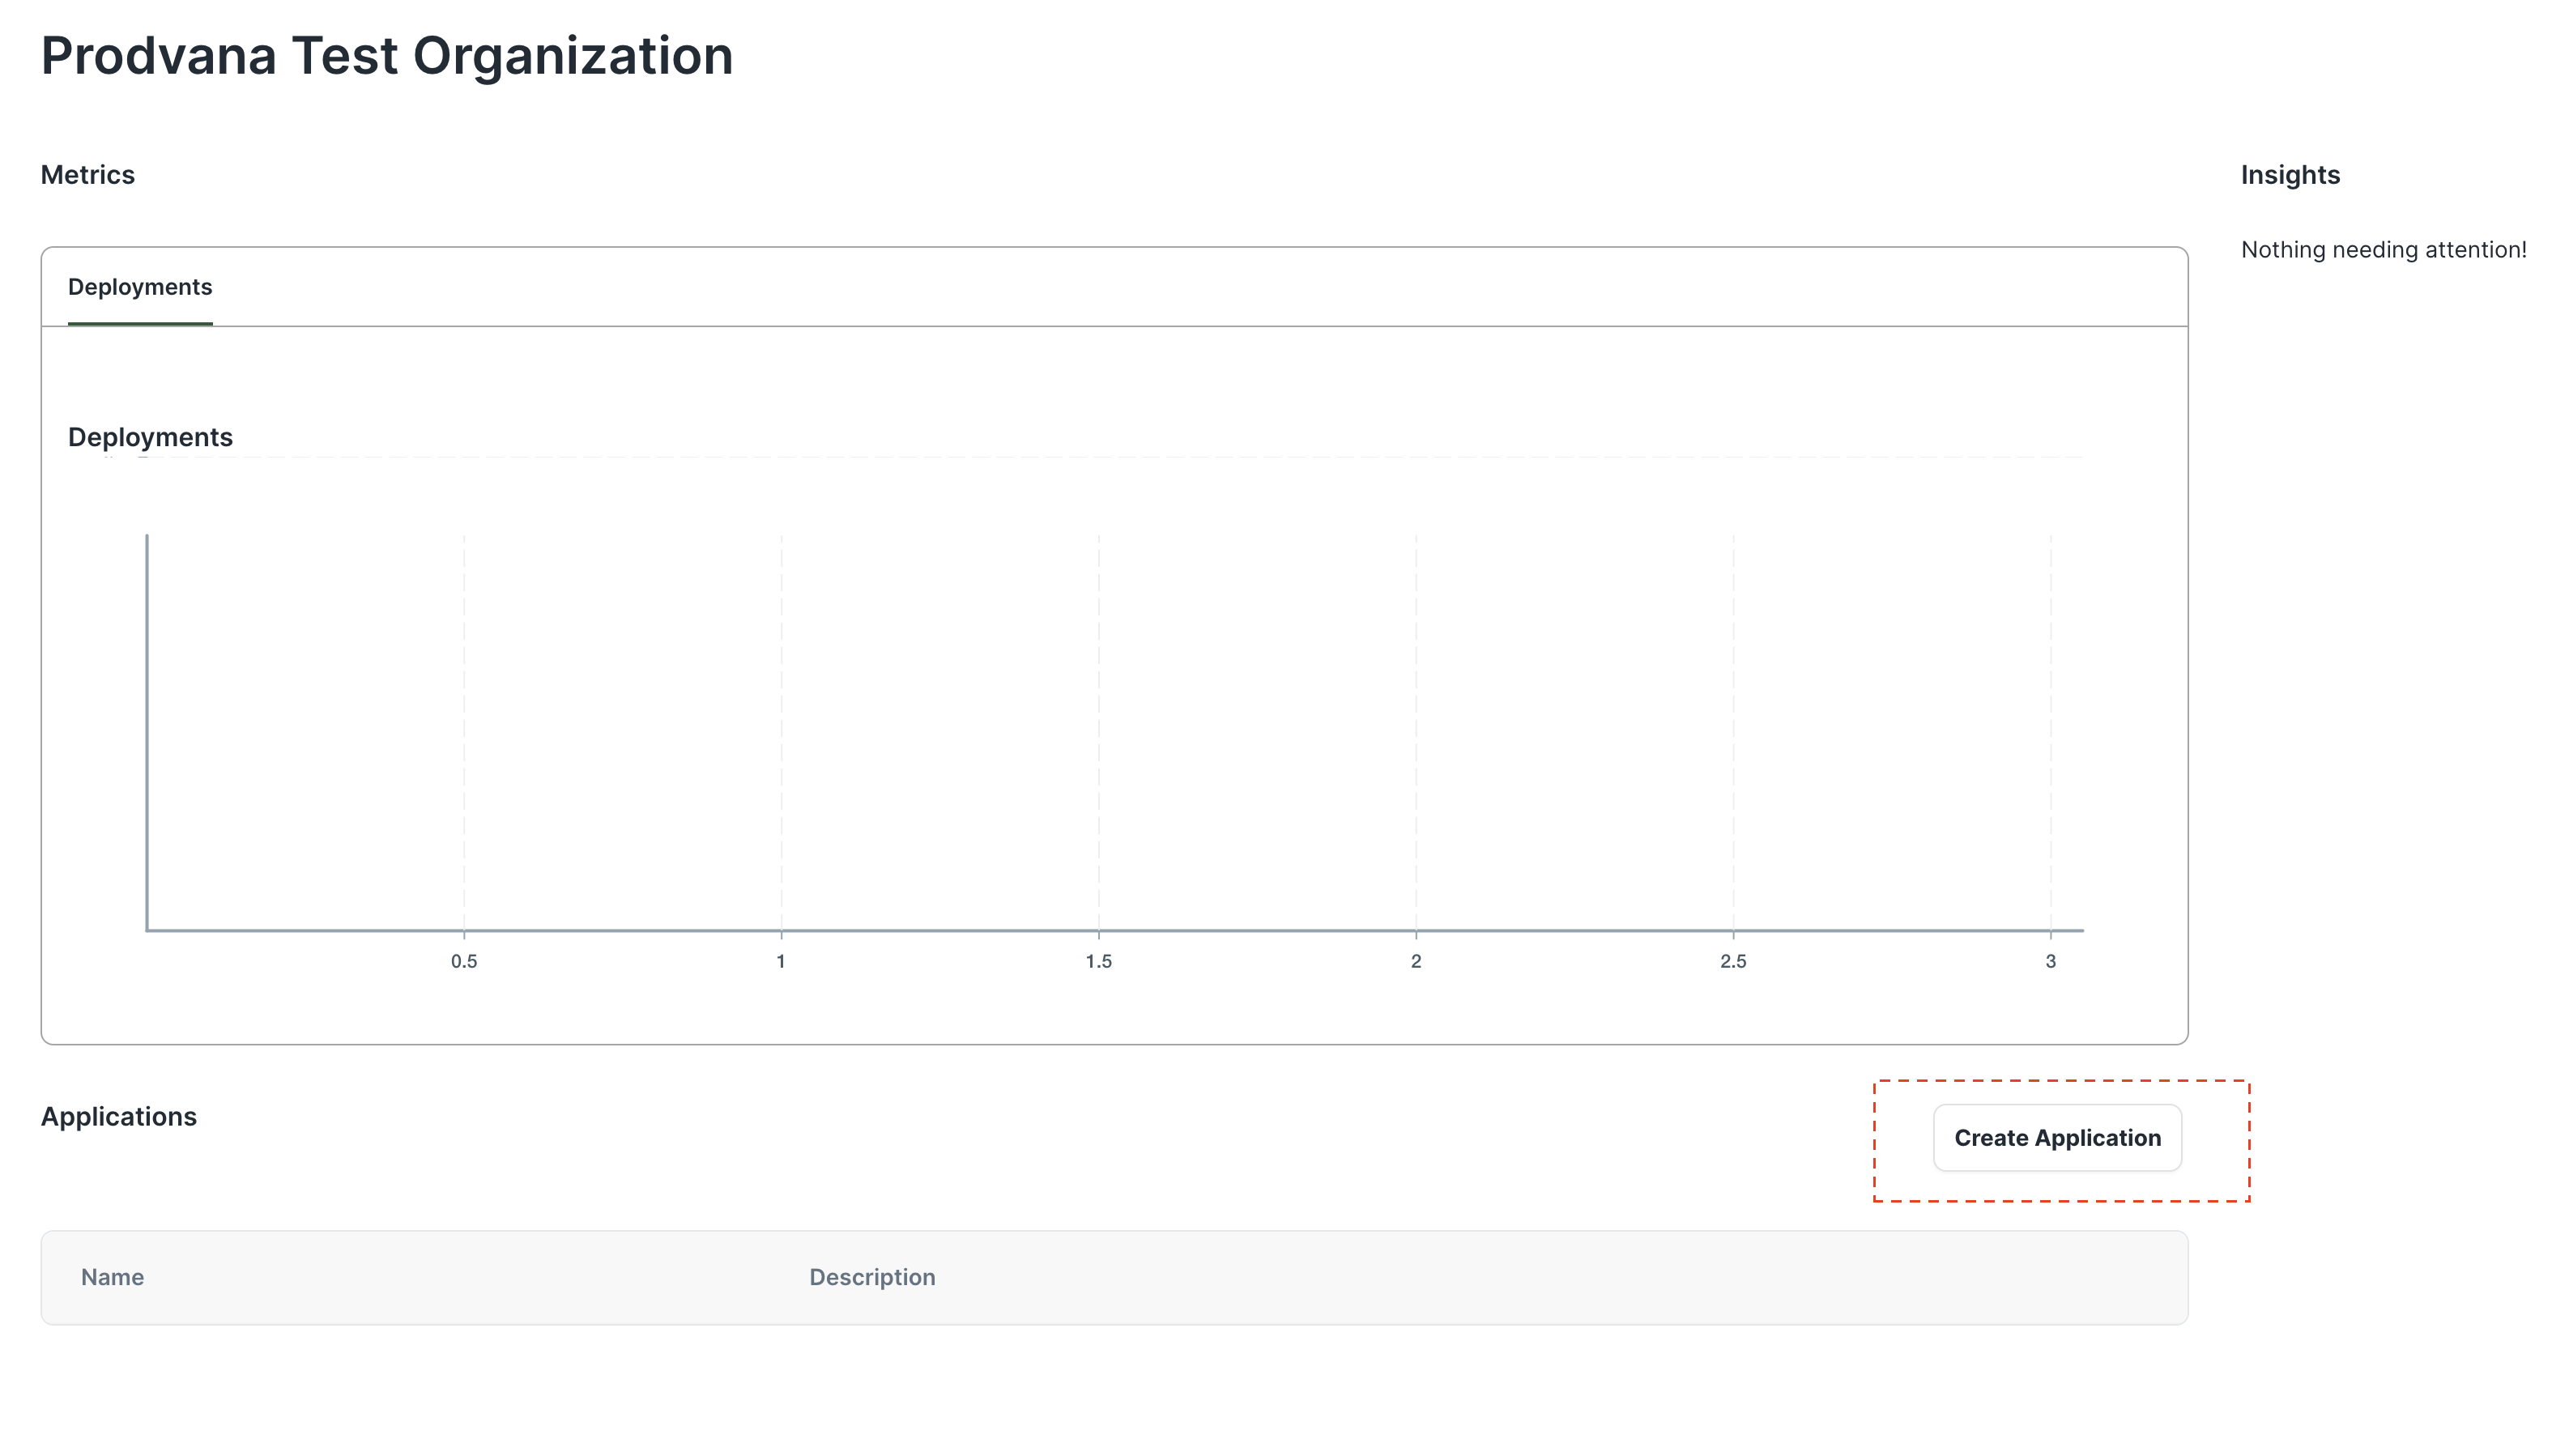
Task: Click the dashed gridline above the 1.5 label
Action: pyautogui.click(x=1098, y=730)
